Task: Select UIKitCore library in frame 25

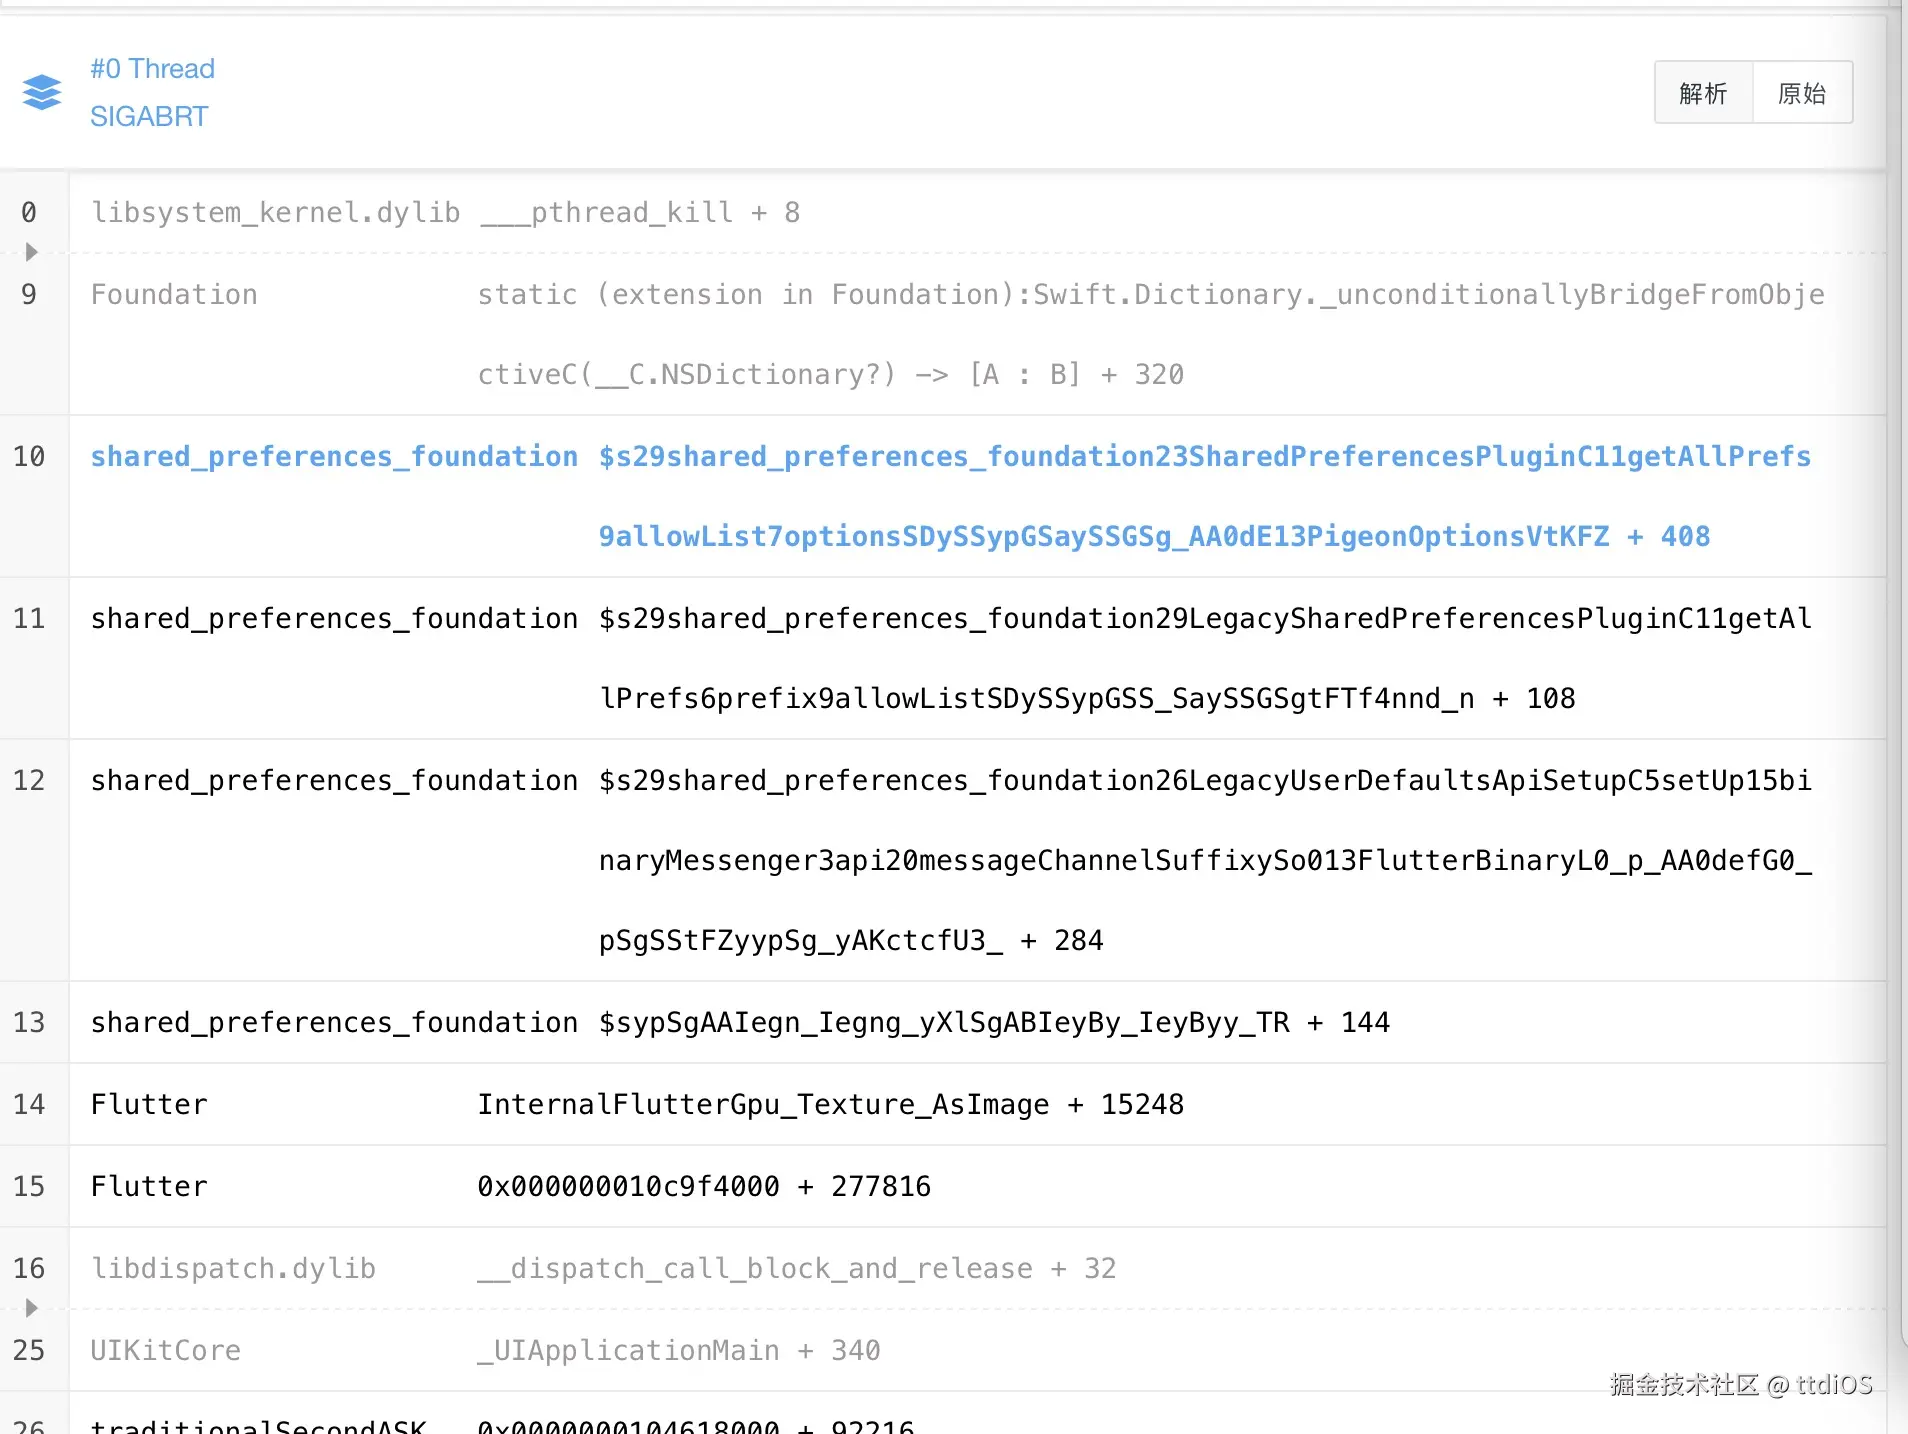Action: pos(165,1350)
